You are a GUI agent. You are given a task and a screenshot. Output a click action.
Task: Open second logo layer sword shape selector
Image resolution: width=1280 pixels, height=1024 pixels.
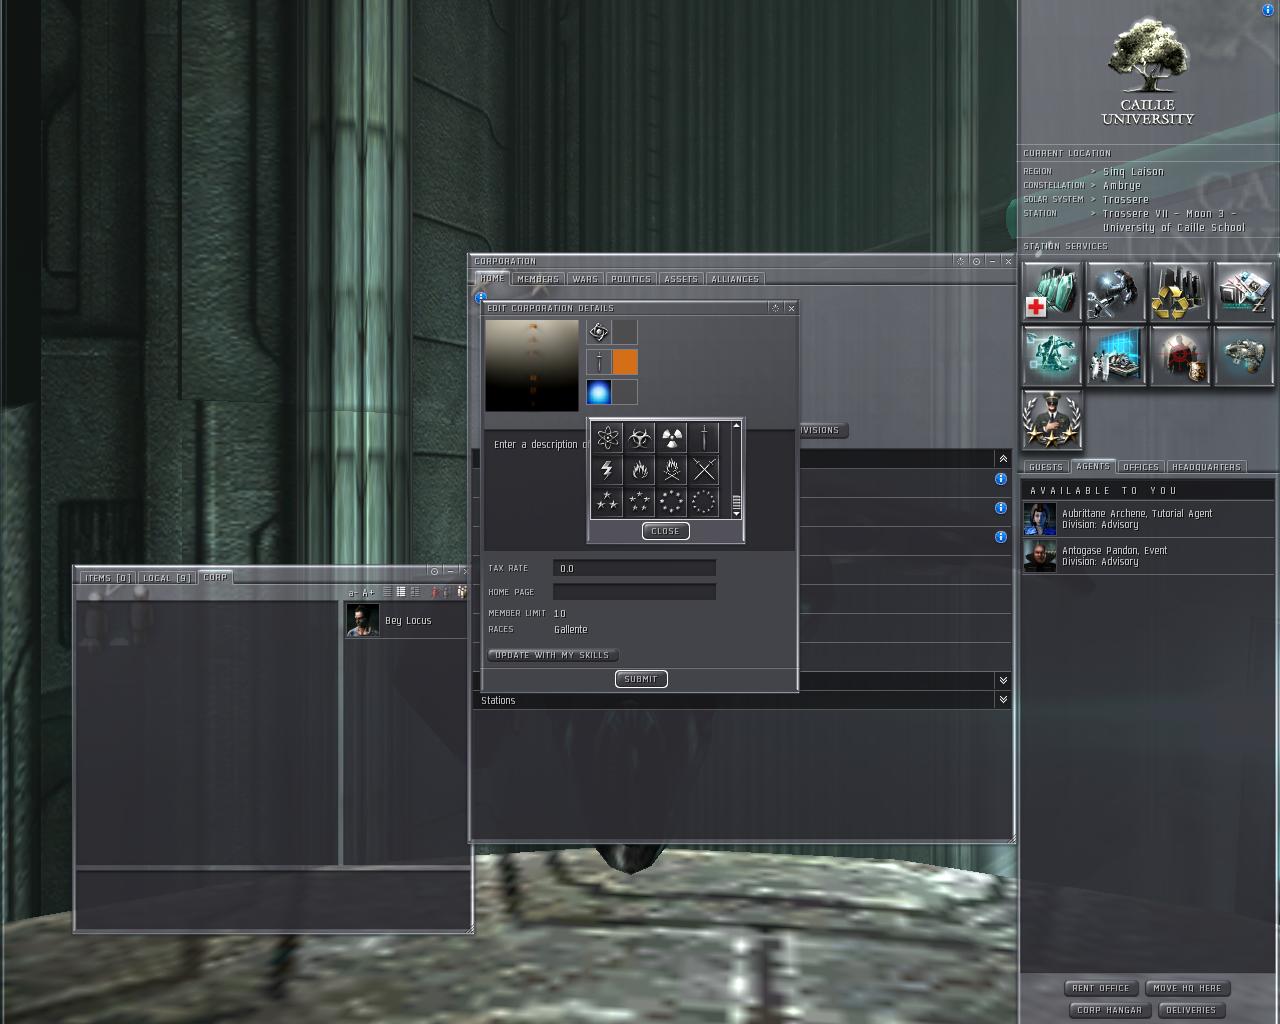point(598,362)
